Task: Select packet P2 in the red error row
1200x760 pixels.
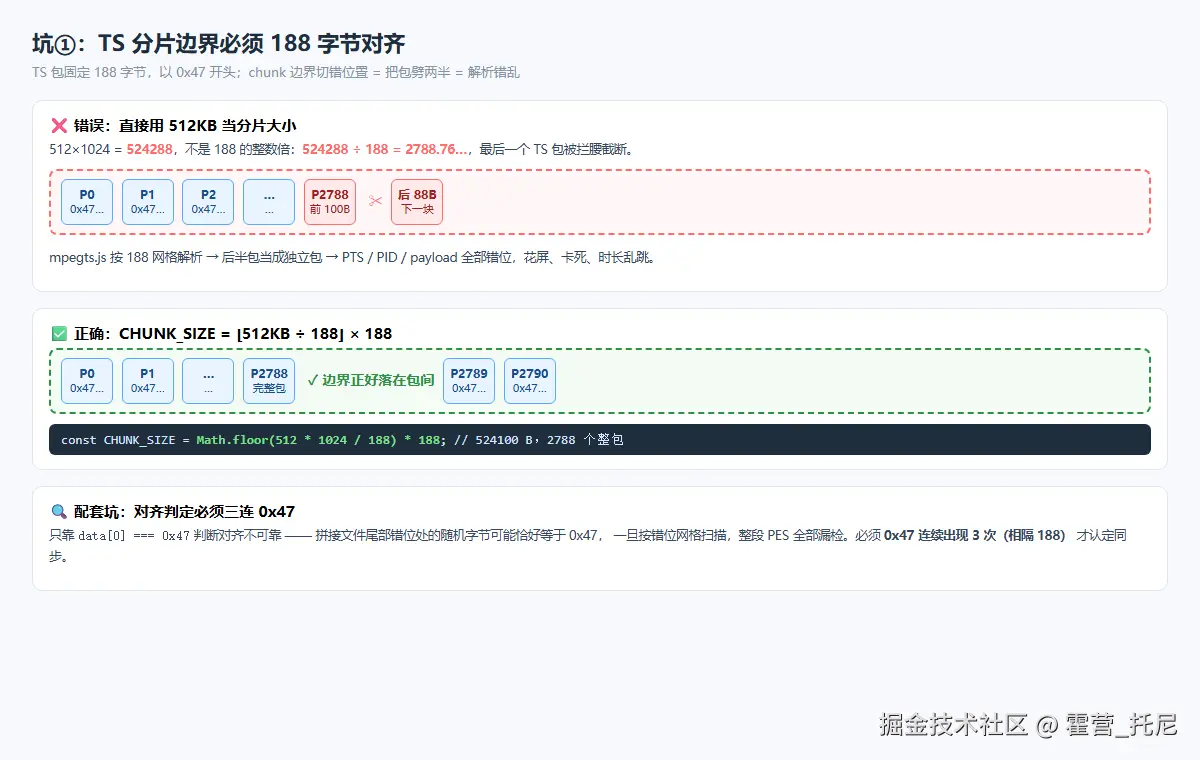Action: point(208,202)
